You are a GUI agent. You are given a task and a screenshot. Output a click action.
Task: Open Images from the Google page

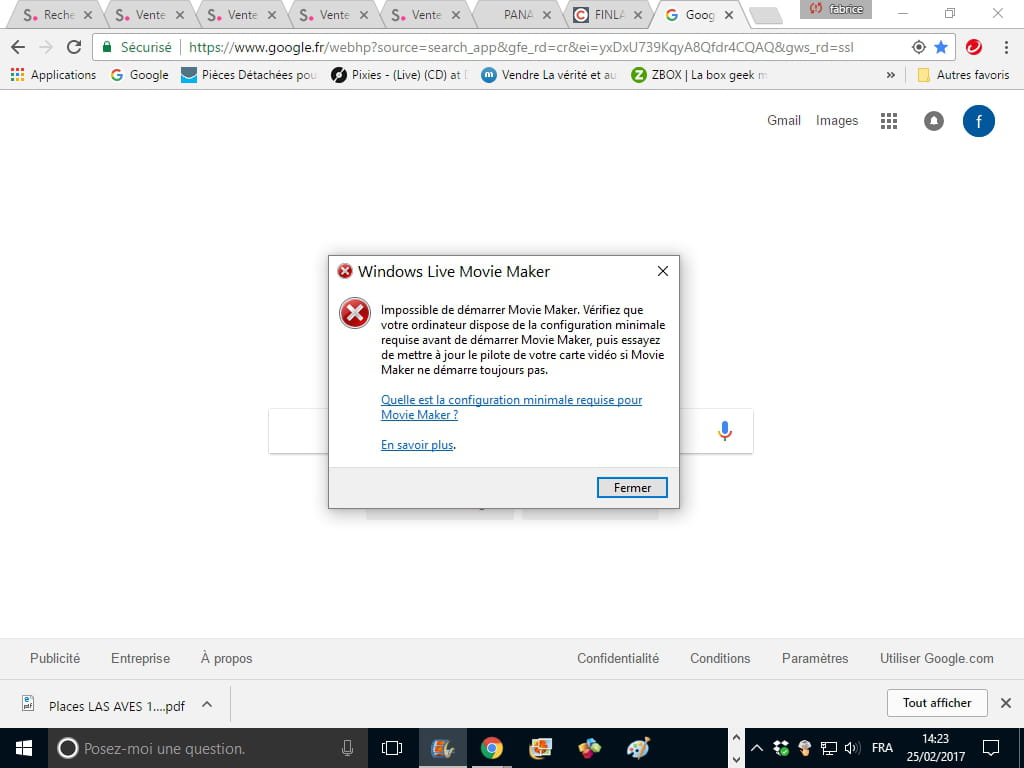[837, 120]
